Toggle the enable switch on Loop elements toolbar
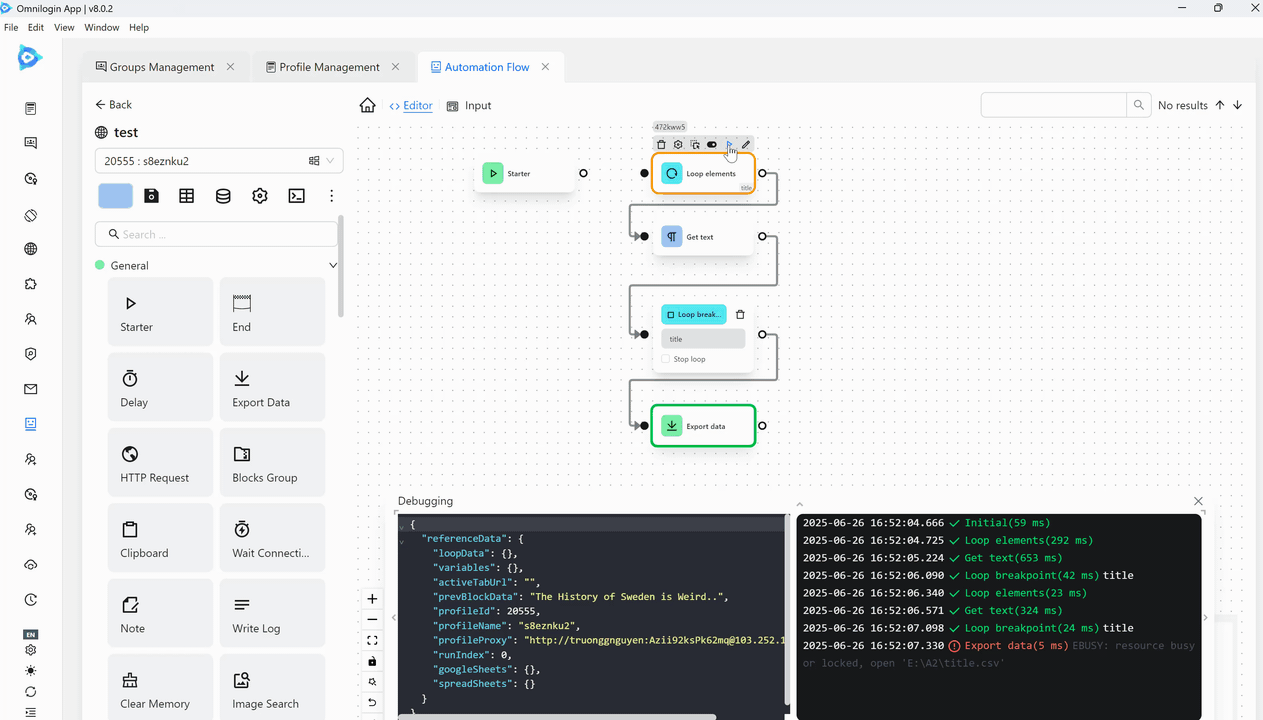 712,145
